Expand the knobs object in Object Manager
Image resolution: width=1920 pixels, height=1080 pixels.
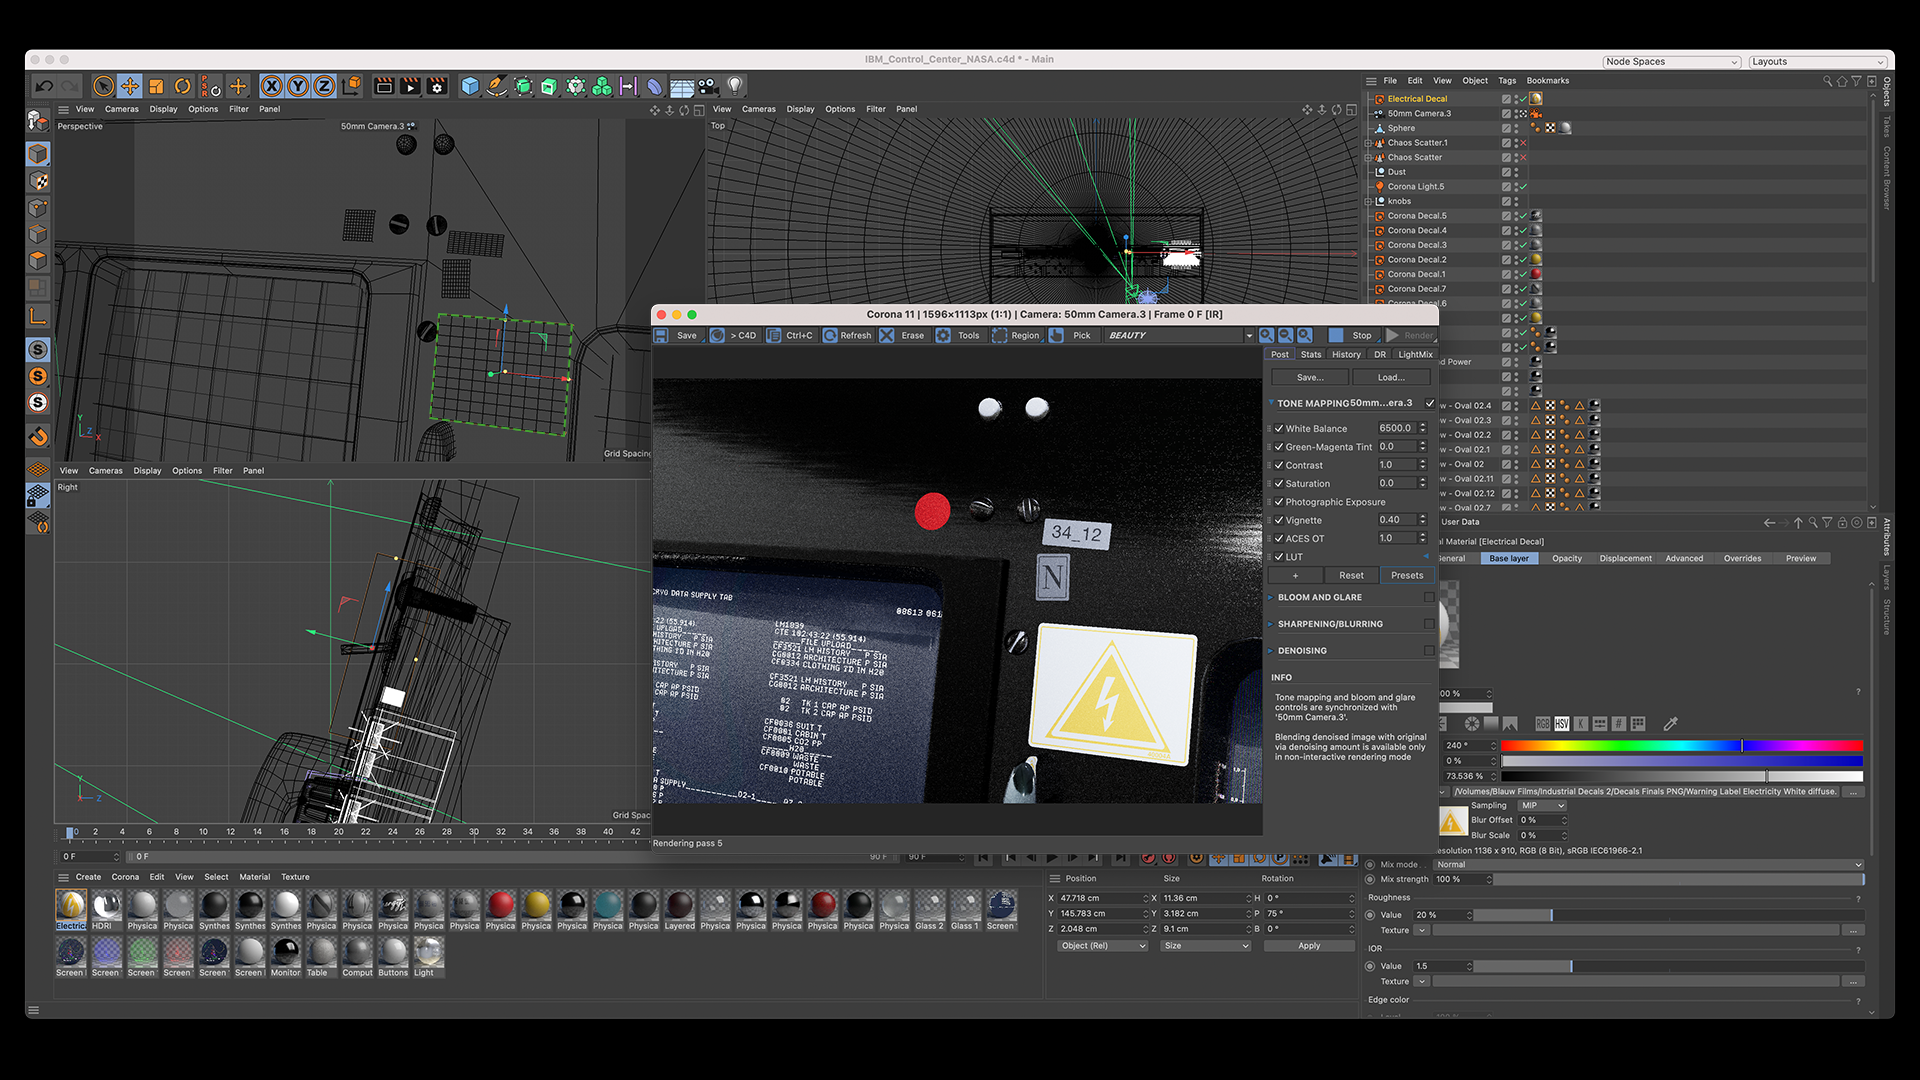pos(1368,201)
